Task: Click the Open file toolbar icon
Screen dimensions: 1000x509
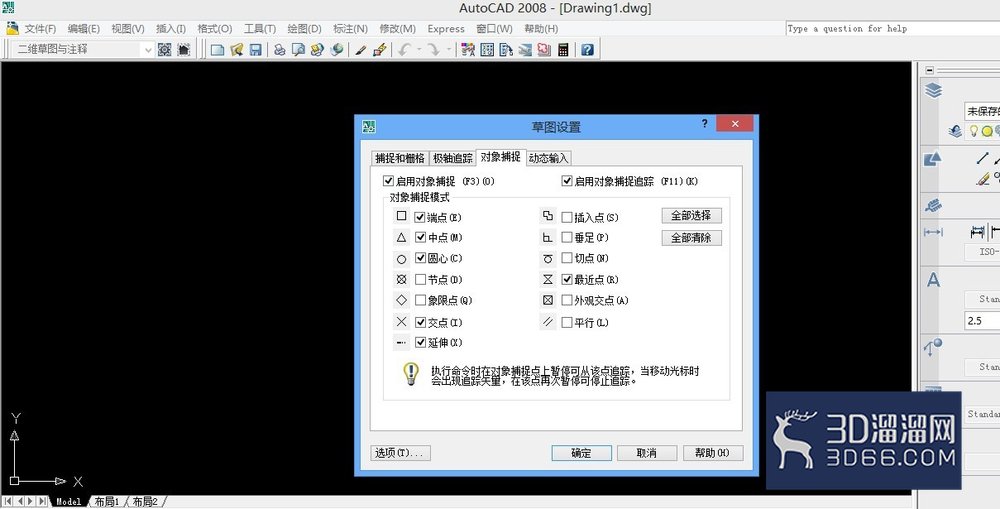Action: click(237, 50)
